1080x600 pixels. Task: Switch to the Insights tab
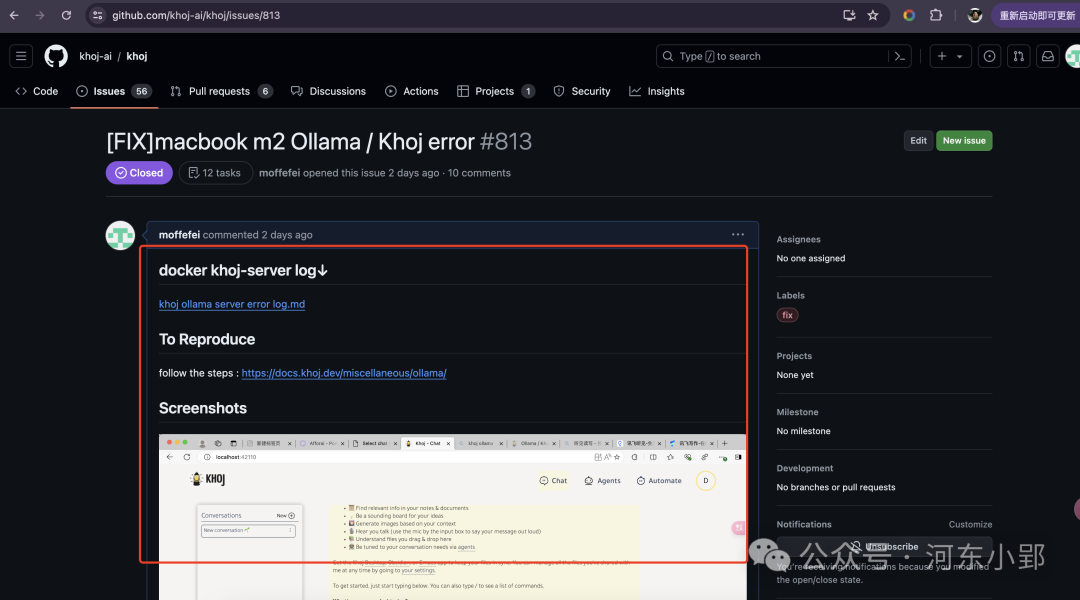click(657, 91)
